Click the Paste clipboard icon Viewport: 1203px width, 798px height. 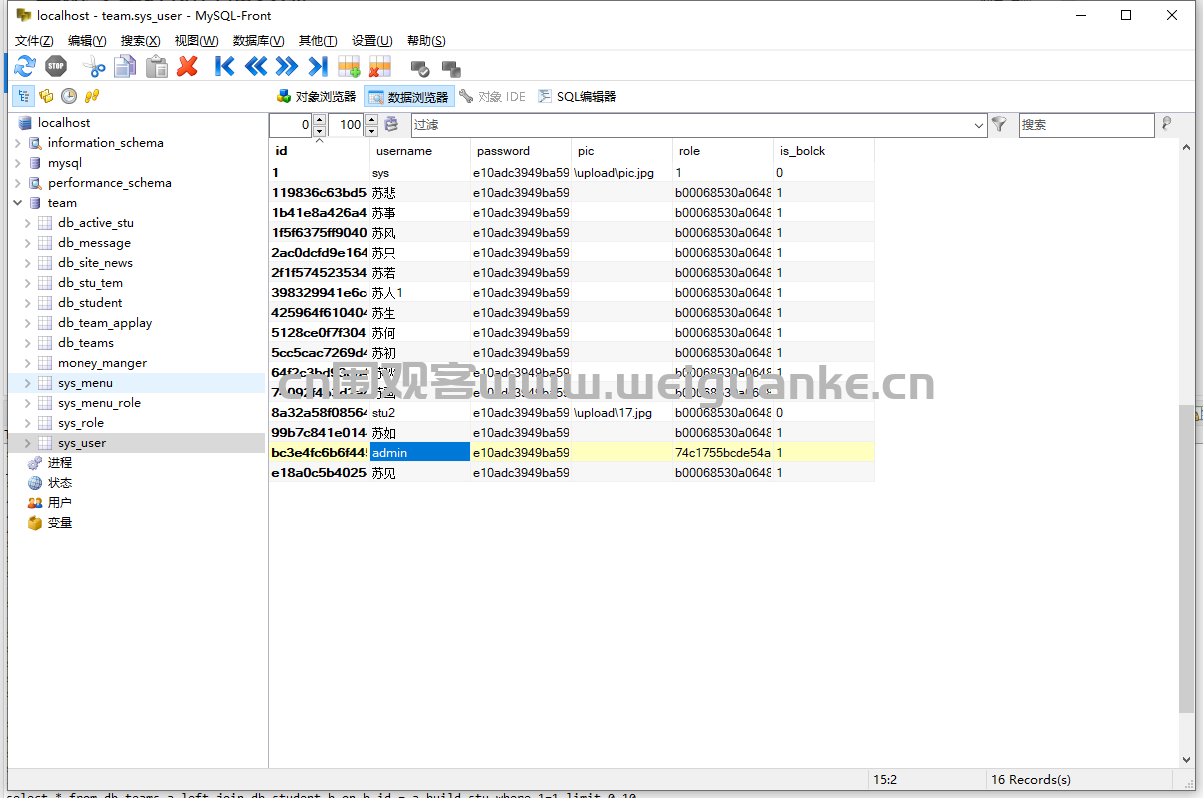click(157, 67)
